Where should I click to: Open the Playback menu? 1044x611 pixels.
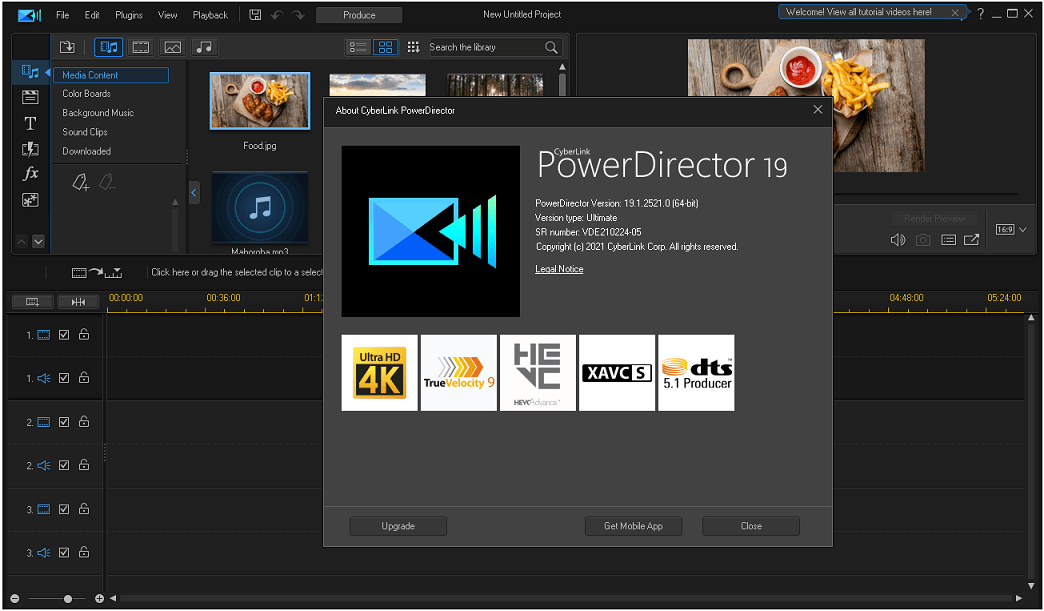pos(210,15)
